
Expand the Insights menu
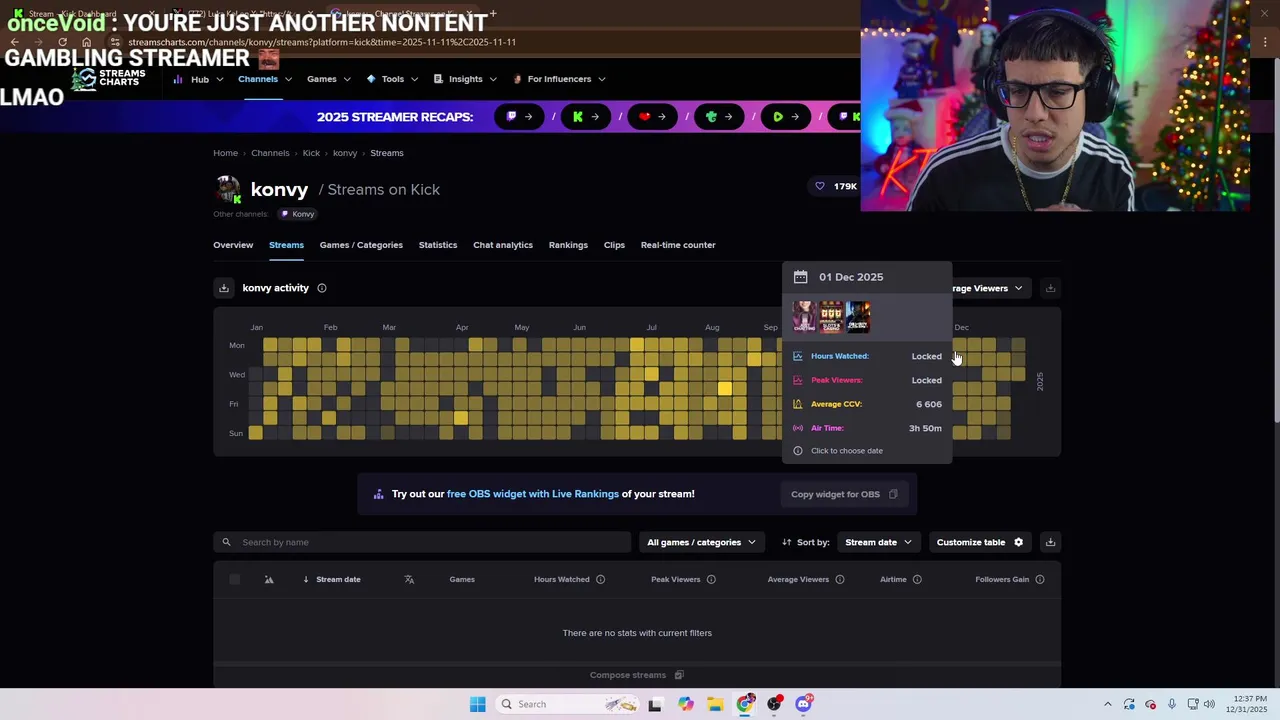[465, 79]
